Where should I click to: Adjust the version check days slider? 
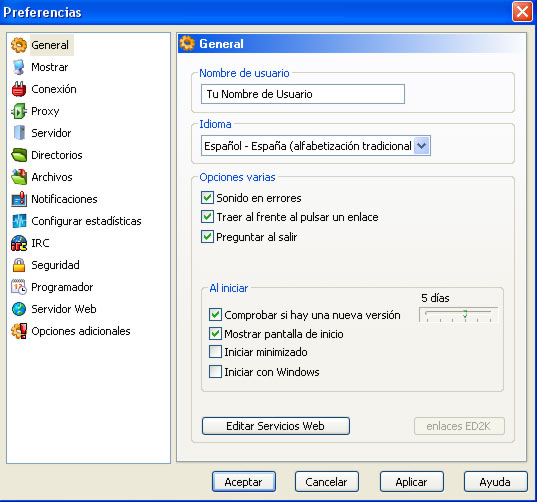(458, 314)
